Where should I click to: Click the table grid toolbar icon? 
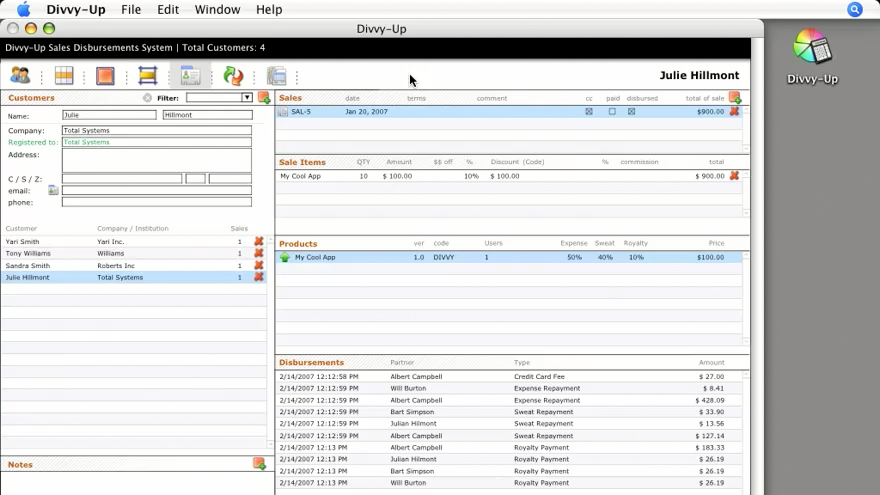63,75
